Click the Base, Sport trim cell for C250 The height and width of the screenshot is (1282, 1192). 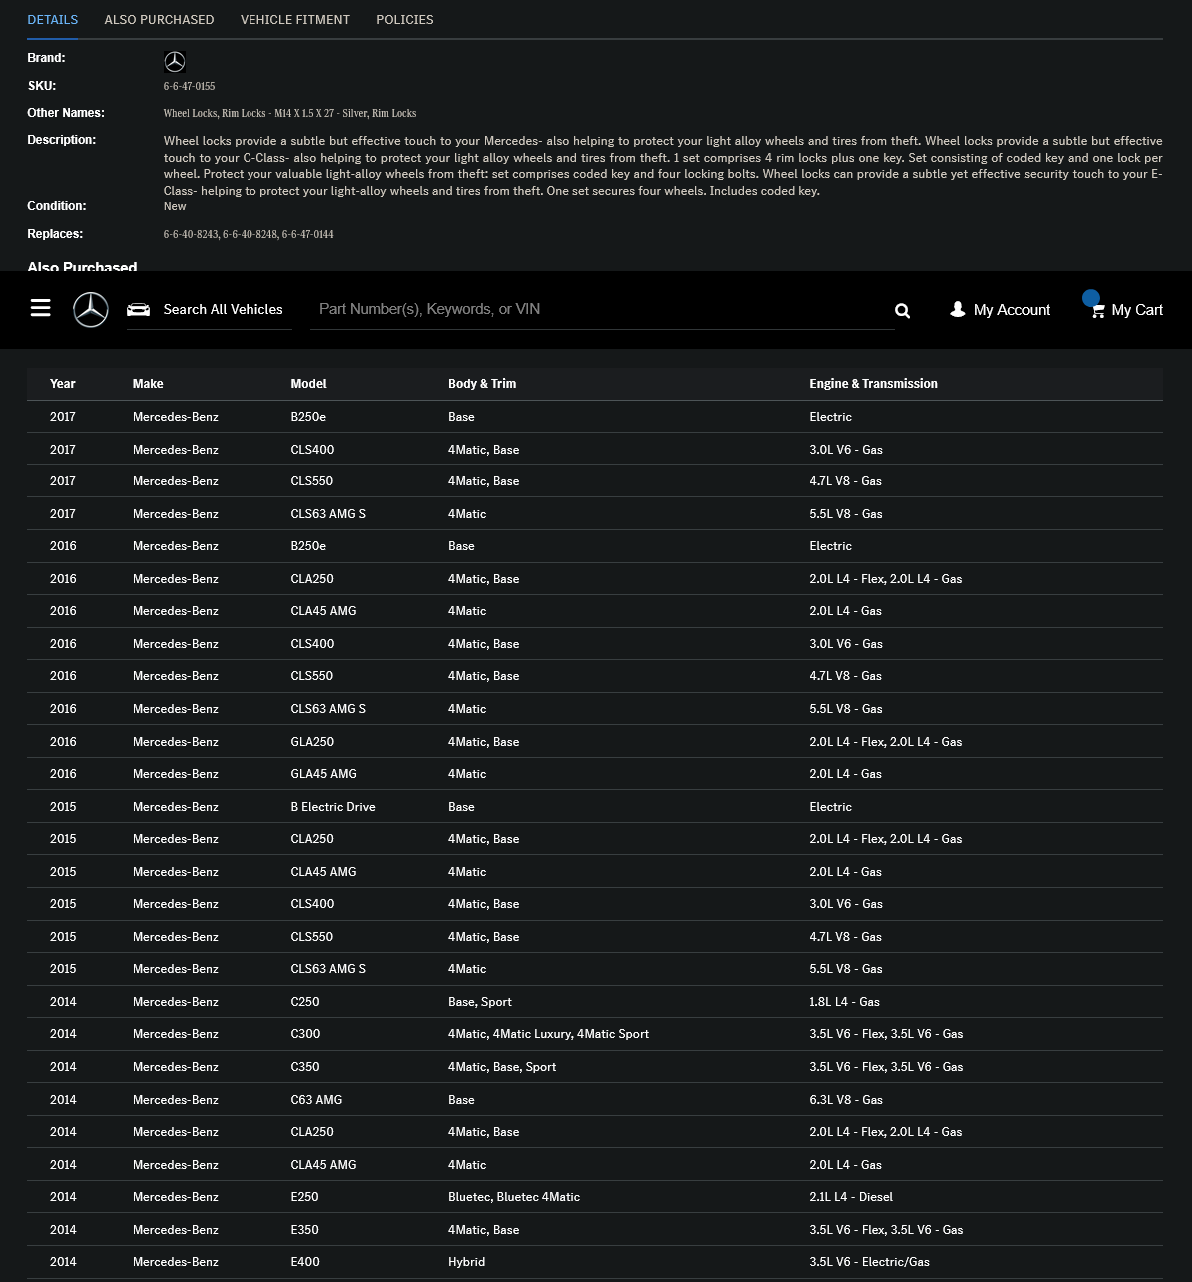pyautogui.click(x=480, y=1002)
